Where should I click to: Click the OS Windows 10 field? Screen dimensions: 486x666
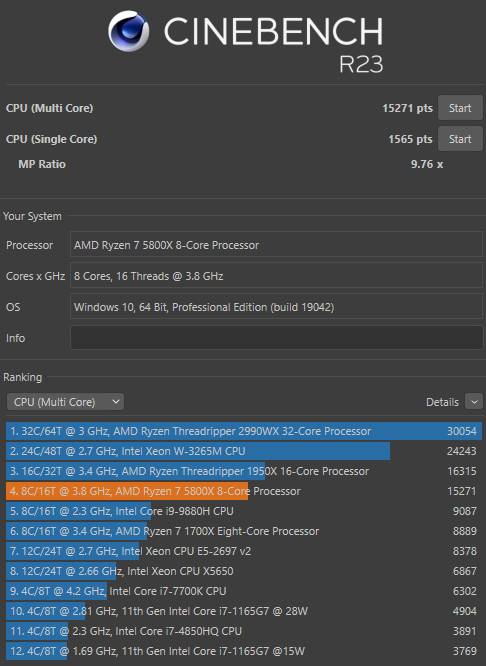276,307
